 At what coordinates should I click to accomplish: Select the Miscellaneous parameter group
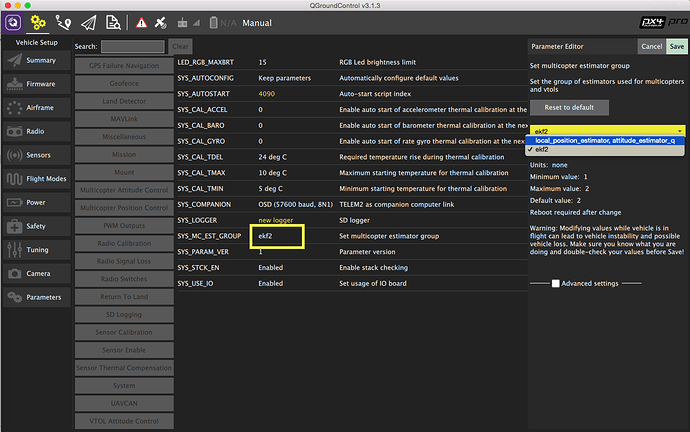[124, 137]
